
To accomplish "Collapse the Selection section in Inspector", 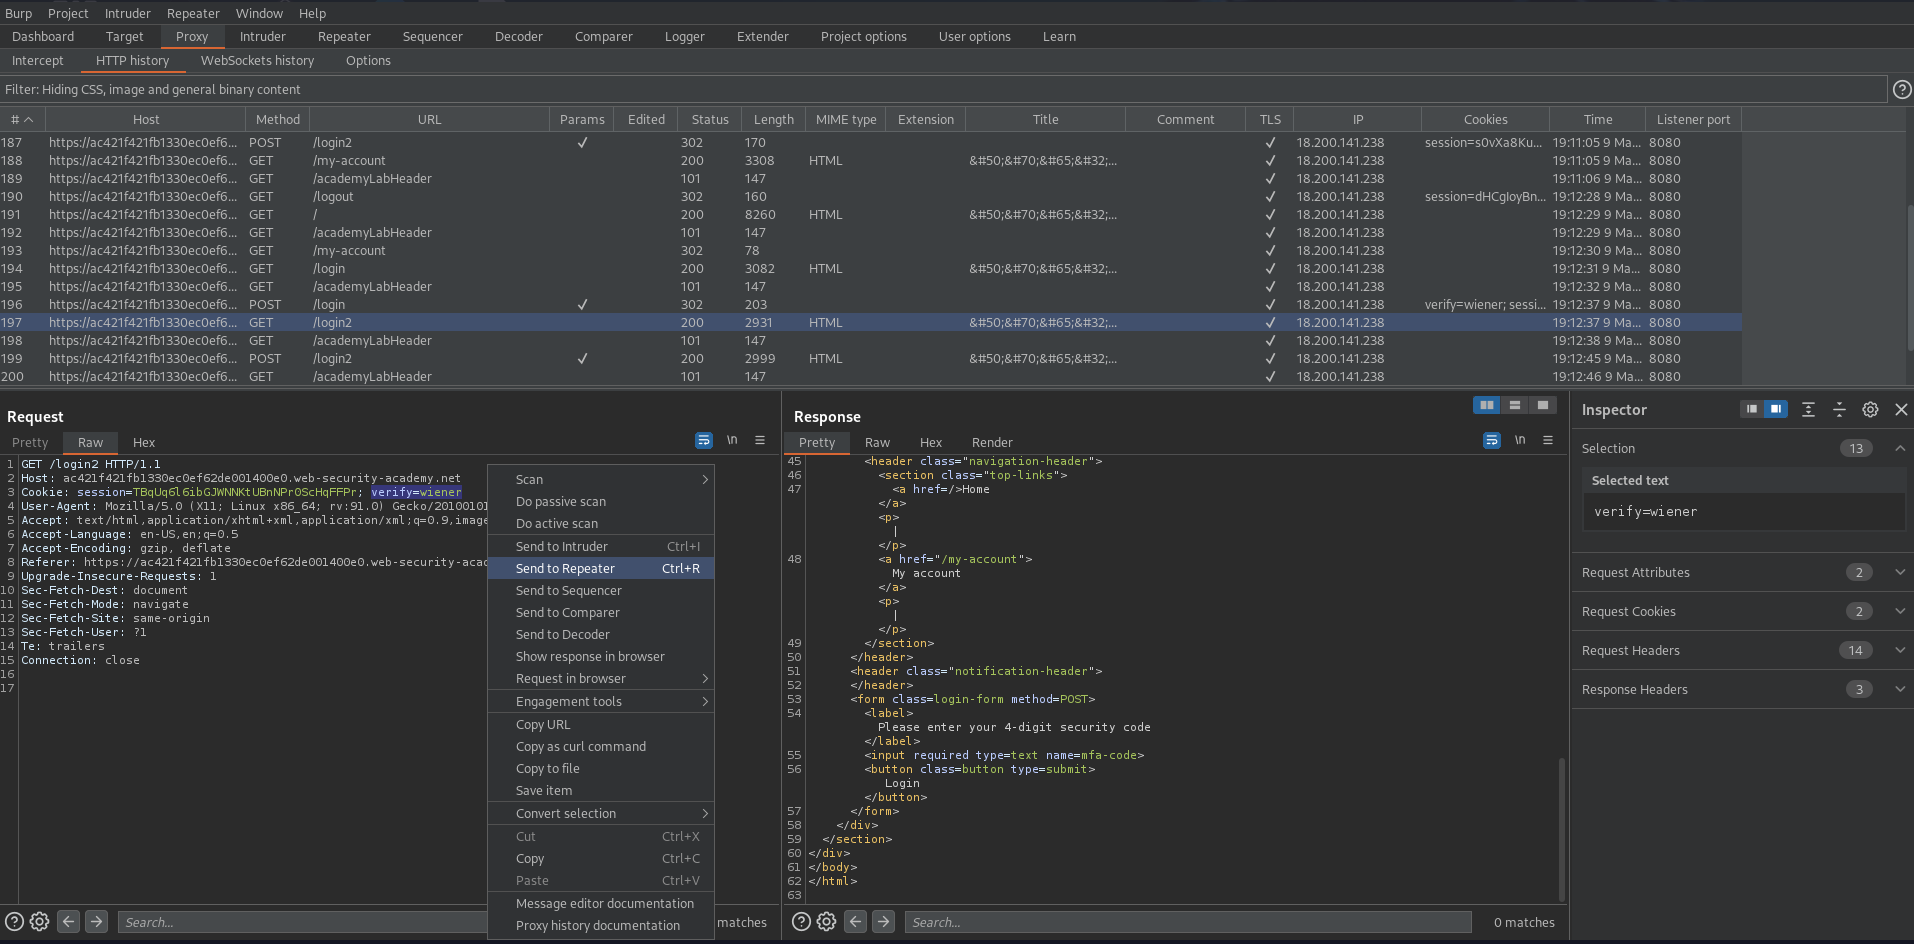I will coord(1899,448).
